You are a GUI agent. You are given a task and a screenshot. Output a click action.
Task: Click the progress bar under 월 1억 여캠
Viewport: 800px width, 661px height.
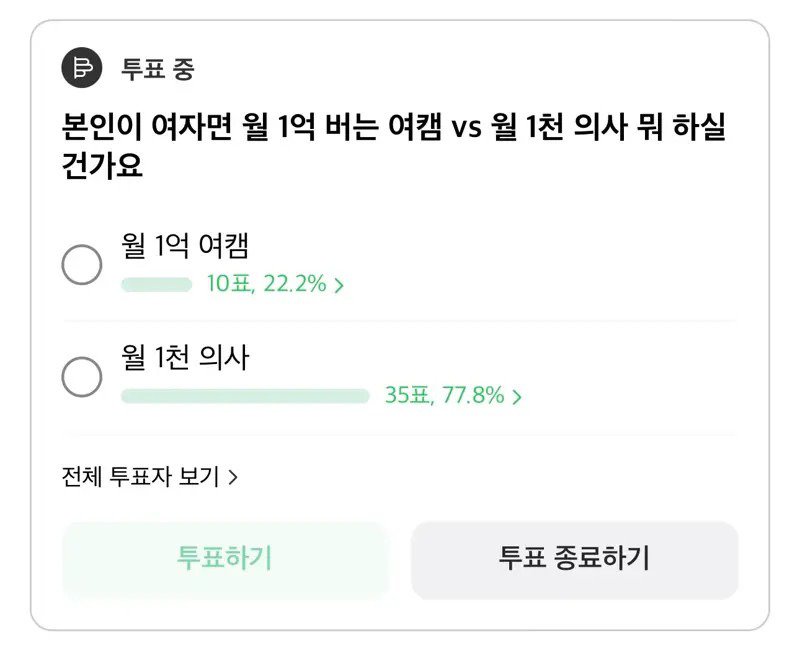tap(155, 285)
